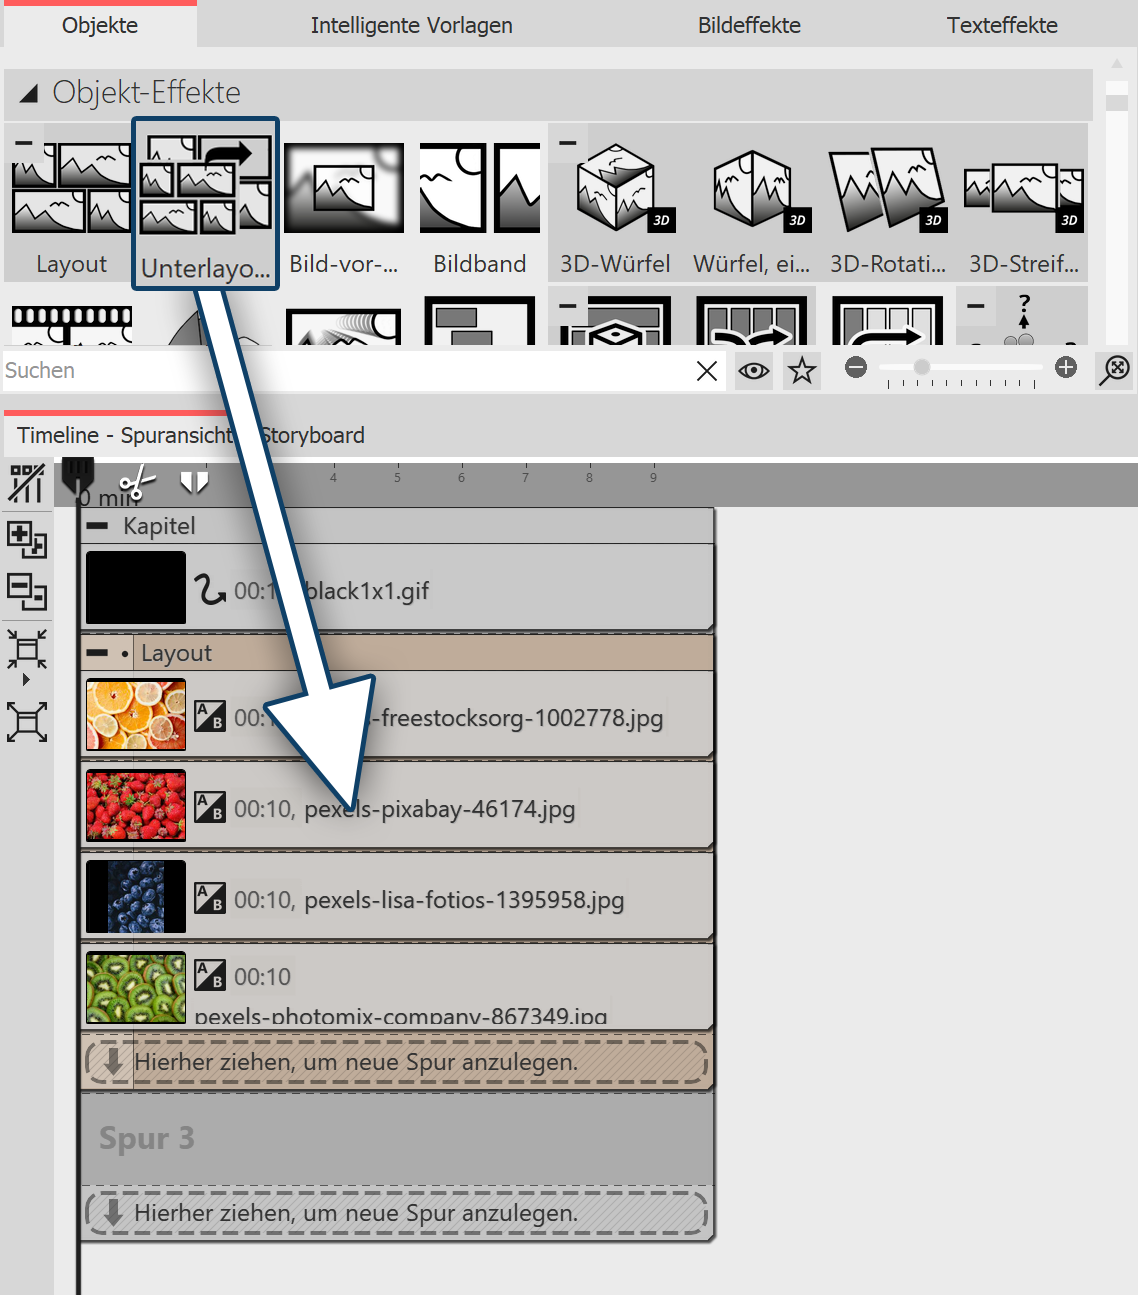Select the Bild-vor-Bild effect
This screenshot has width=1138, height=1295.
coord(344,190)
